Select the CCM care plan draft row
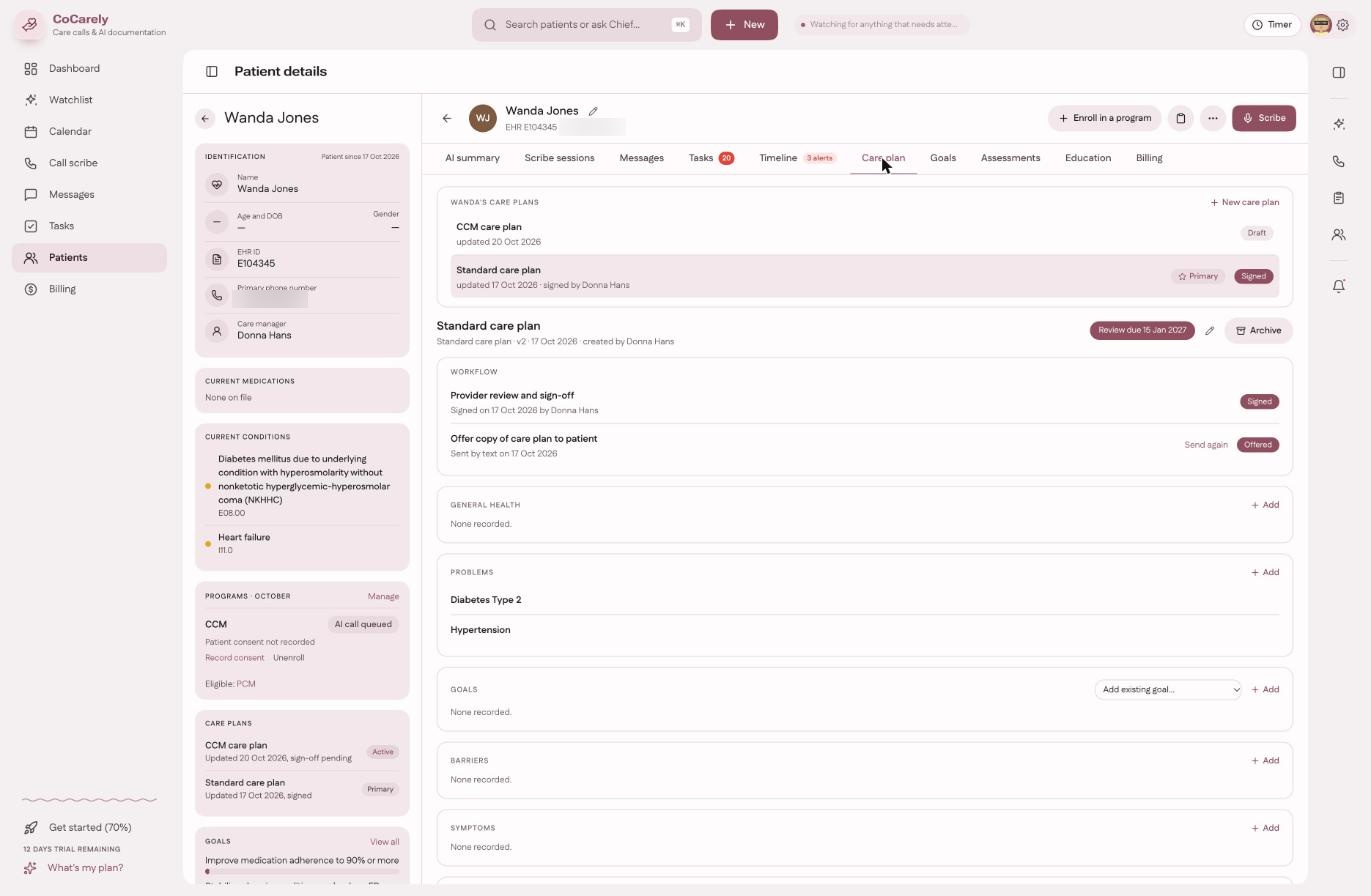This screenshot has height=896, width=1371. [864, 234]
